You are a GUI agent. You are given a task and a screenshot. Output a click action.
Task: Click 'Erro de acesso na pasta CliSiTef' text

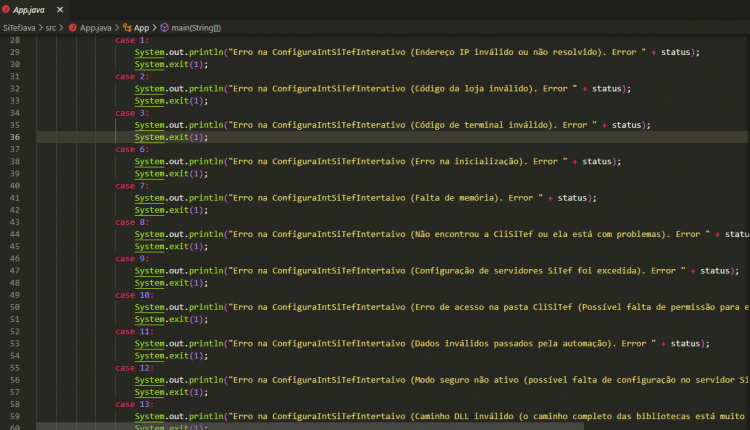pos(493,307)
